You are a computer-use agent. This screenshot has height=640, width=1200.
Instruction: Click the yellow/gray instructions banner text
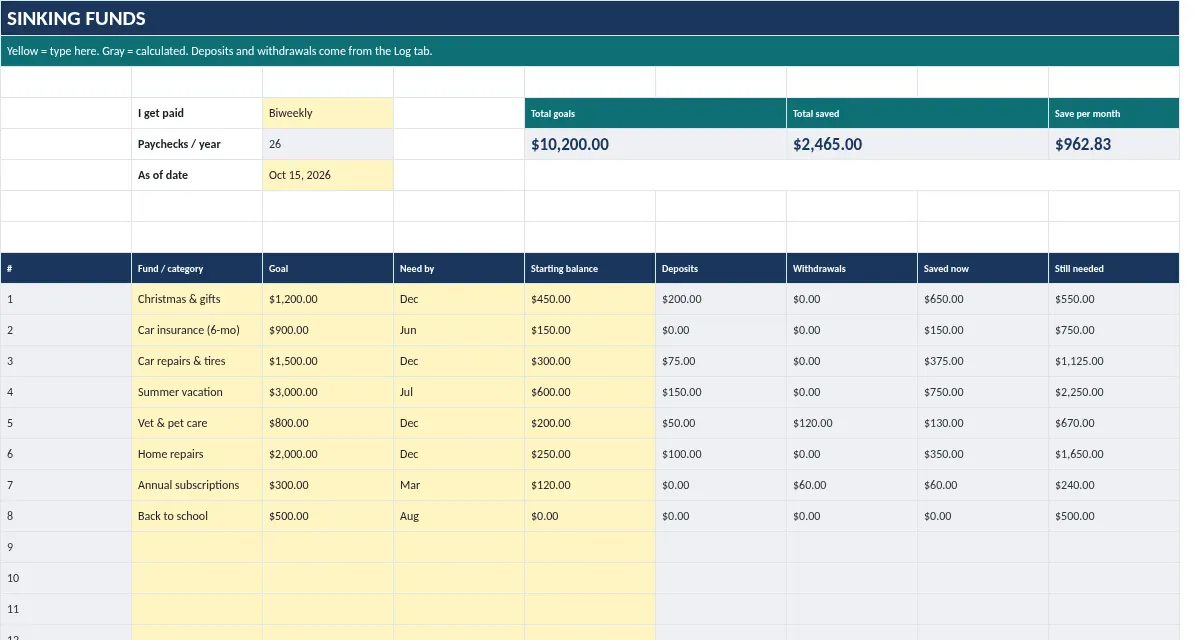219,51
